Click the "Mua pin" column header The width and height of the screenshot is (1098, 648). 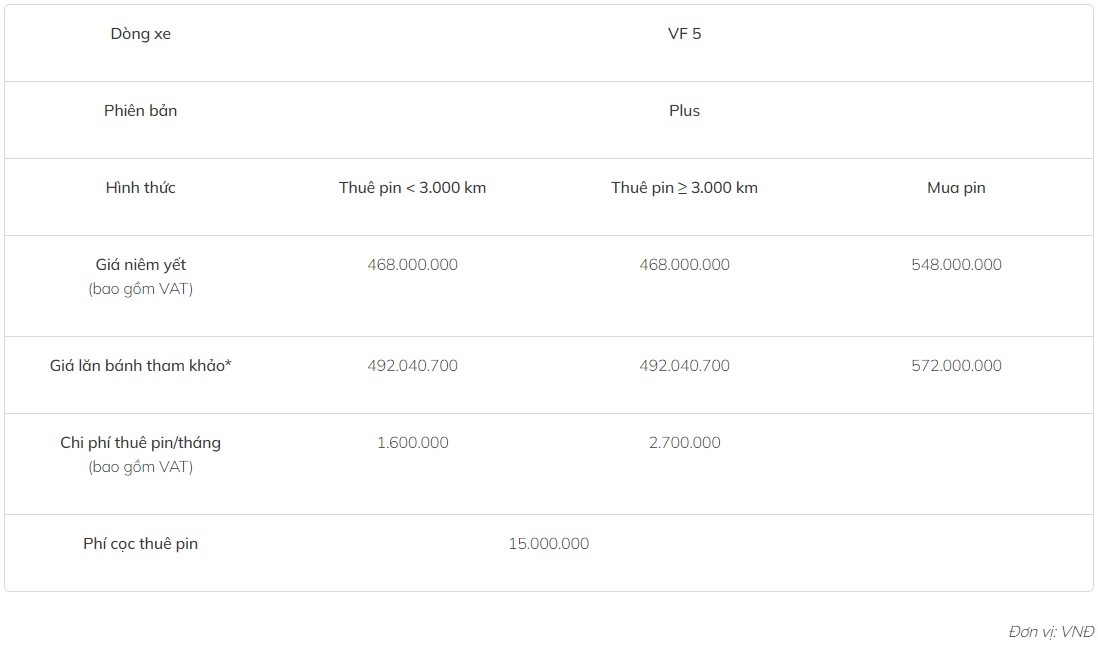[x=956, y=188]
